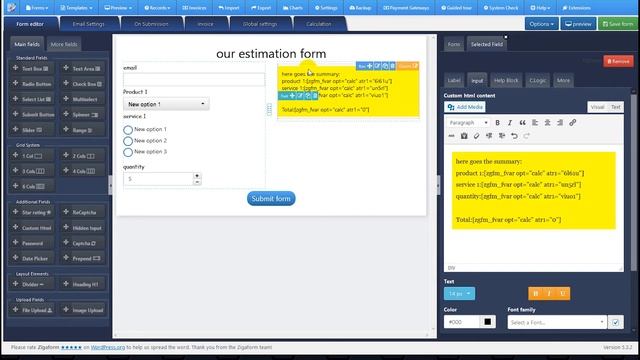Image resolution: width=640 pixels, height=360 pixels.
Task: Click the undo icon in html editor
Action: click(x=514, y=136)
